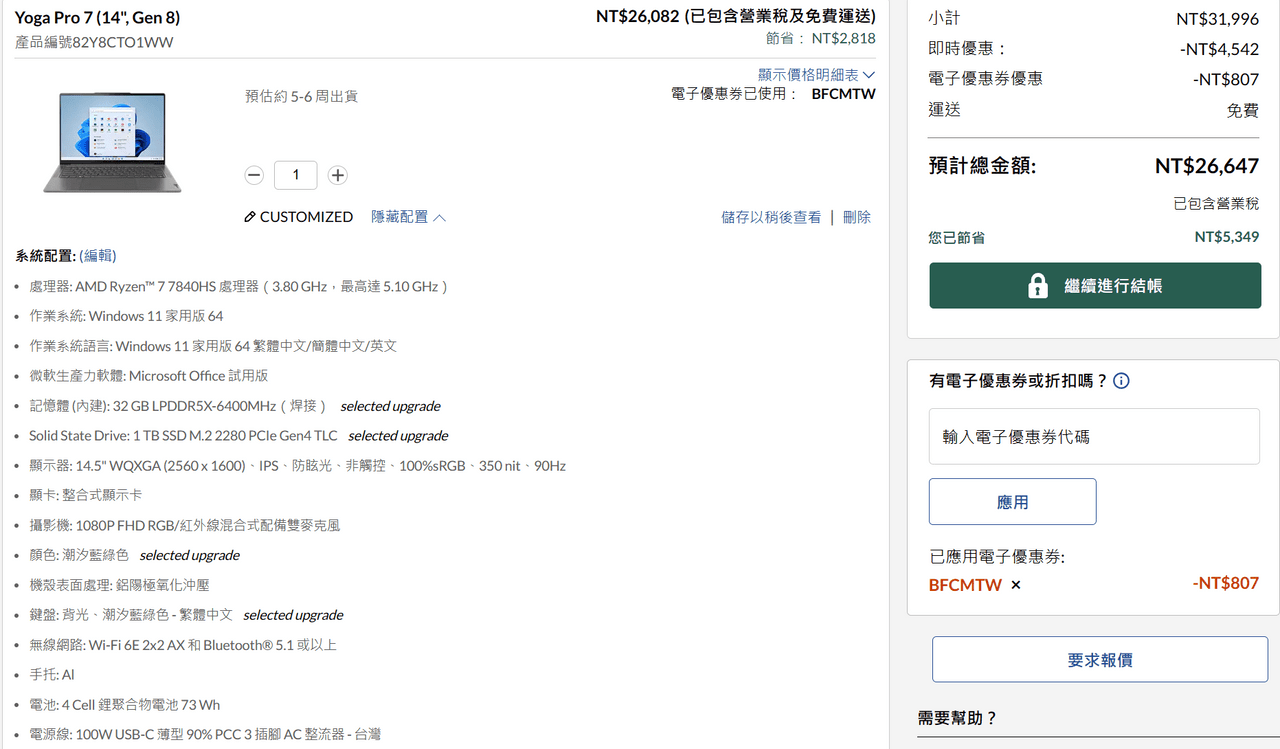Image resolution: width=1280 pixels, height=749 pixels.
Task: Click the lock icon on the checkout button
Action: pos(1037,285)
